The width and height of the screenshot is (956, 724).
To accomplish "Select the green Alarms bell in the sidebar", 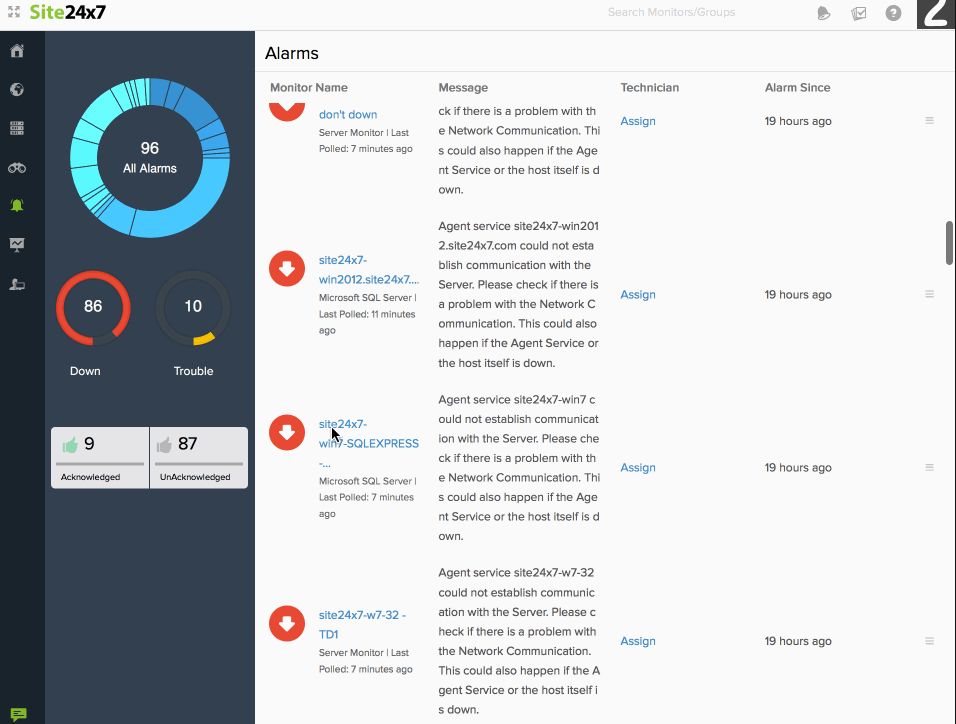I will [17, 206].
